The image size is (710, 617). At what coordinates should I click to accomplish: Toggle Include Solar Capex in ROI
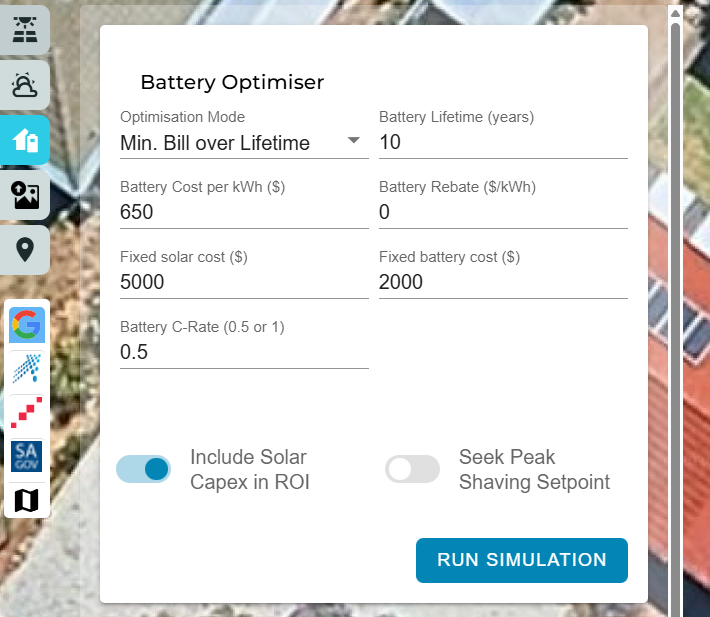(x=144, y=469)
